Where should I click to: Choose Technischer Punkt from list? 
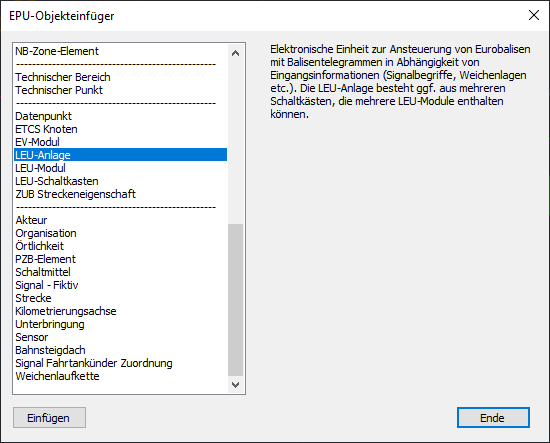(121, 90)
